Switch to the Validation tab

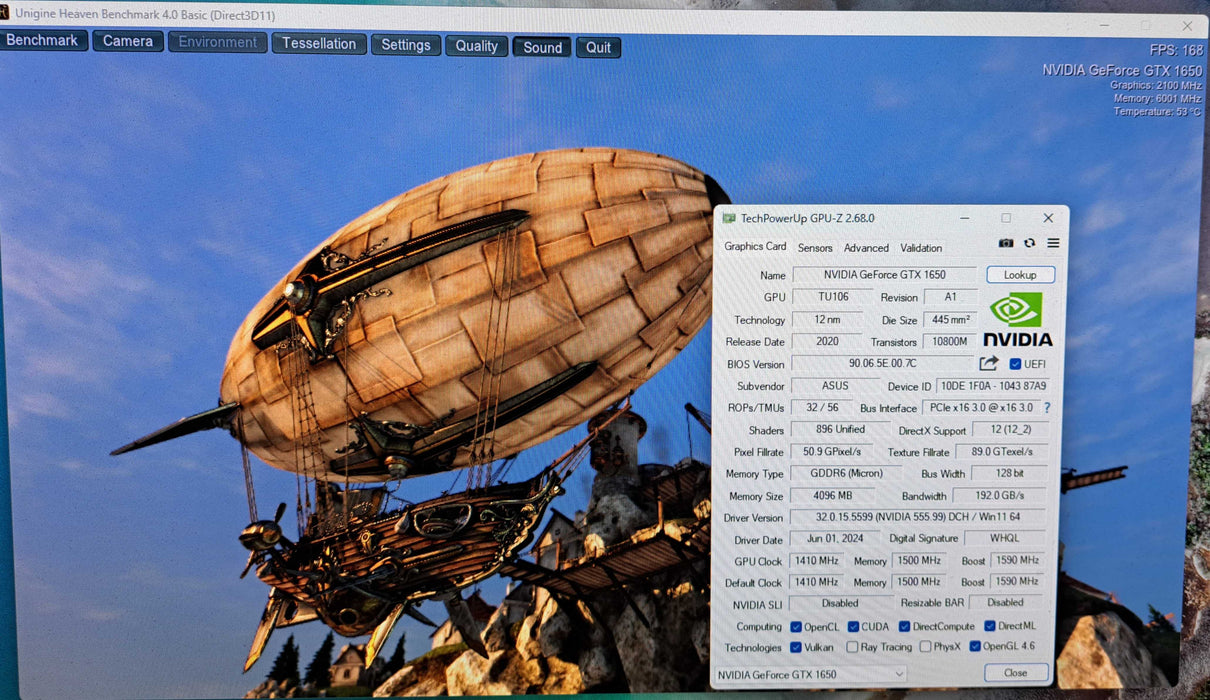pyautogui.click(x=921, y=248)
